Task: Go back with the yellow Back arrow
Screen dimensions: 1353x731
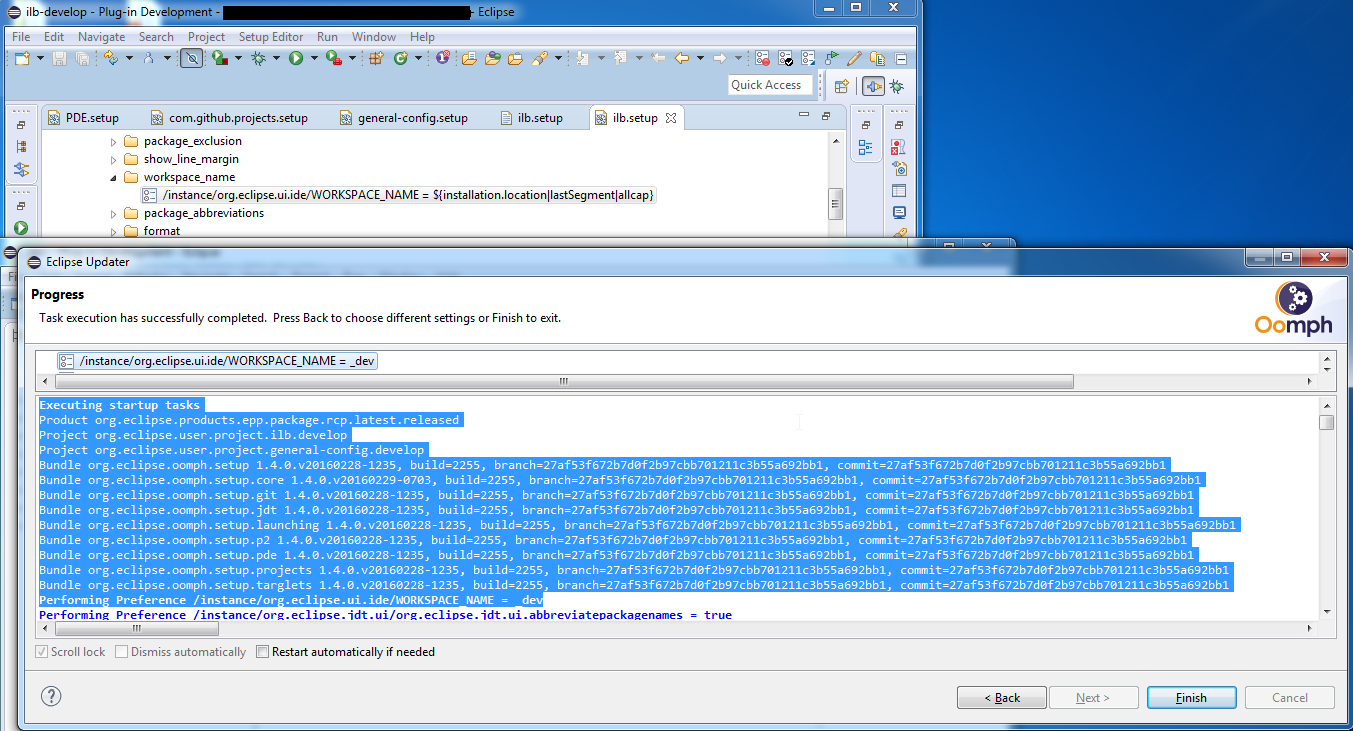Action: pos(682,58)
